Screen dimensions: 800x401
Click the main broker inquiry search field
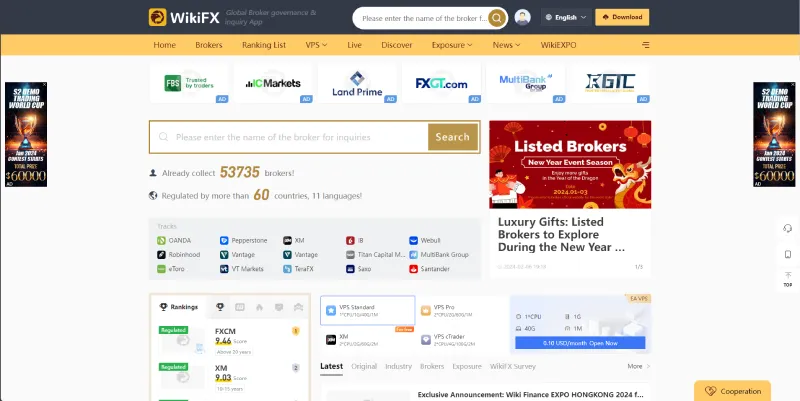(289, 137)
